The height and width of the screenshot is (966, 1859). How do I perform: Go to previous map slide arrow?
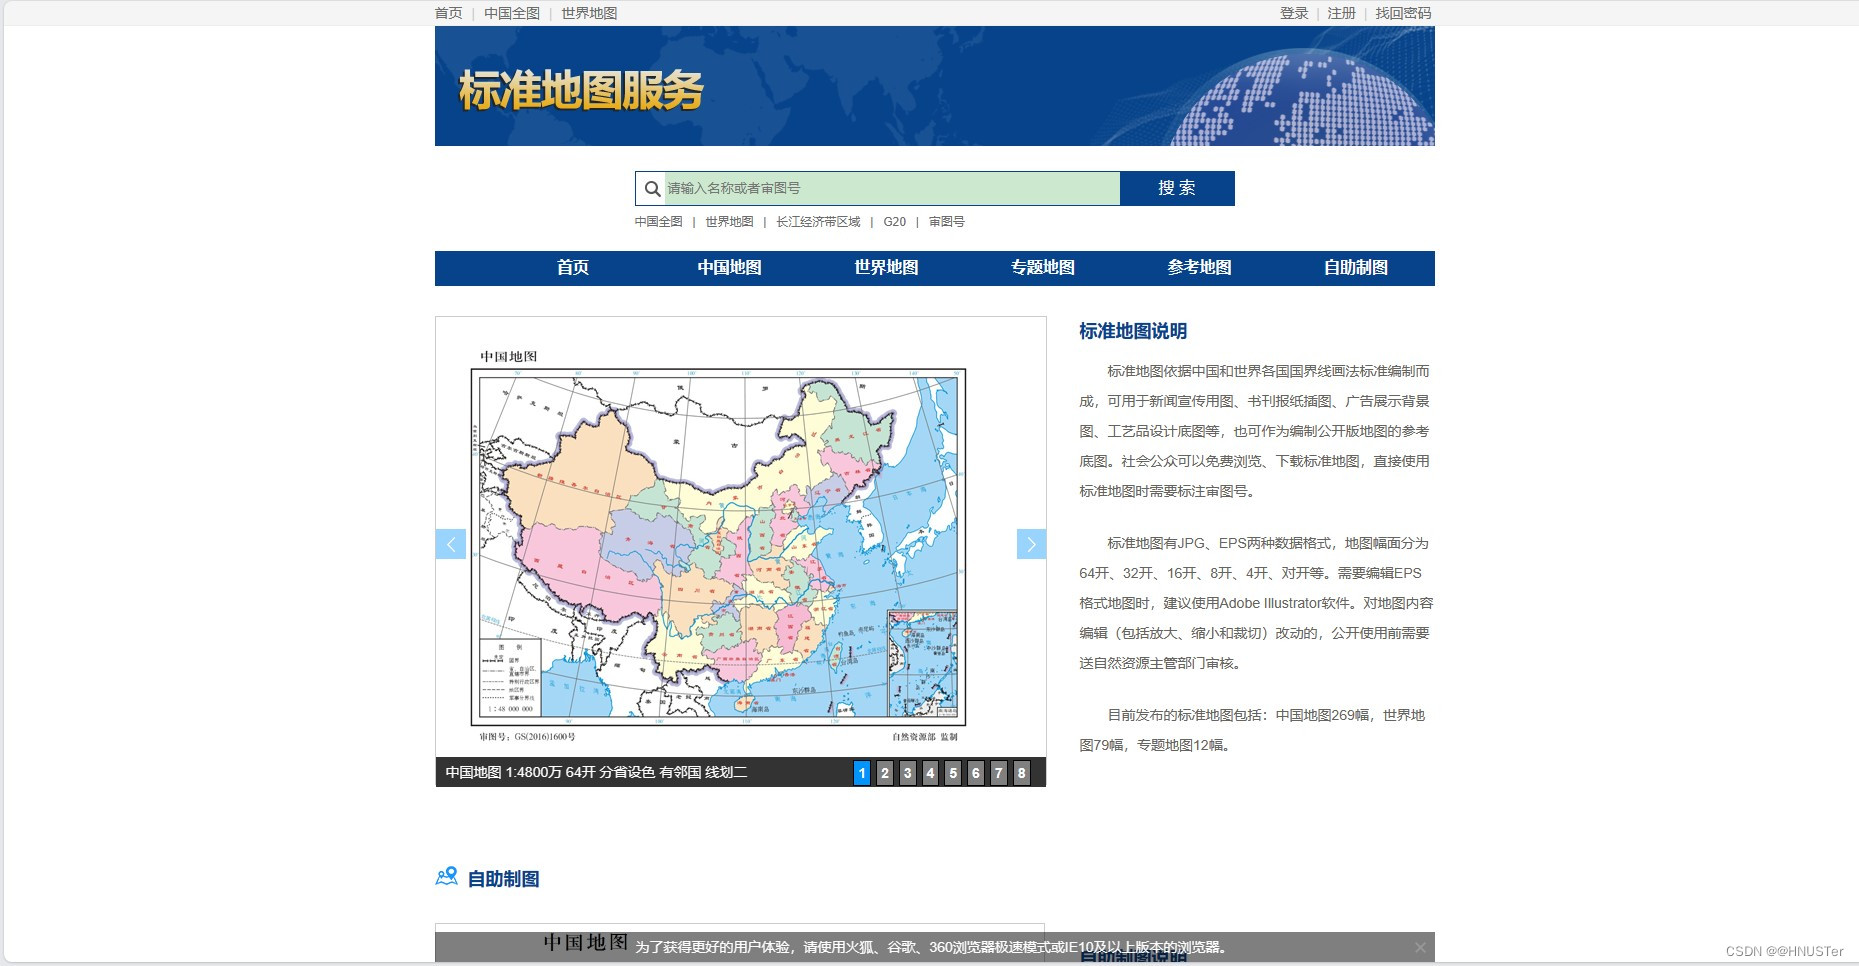click(x=451, y=544)
